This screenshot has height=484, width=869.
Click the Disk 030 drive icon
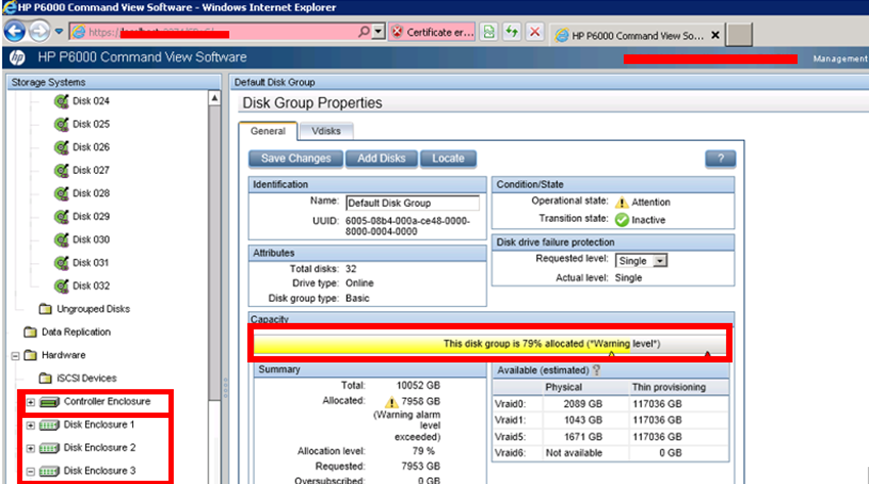point(61,240)
